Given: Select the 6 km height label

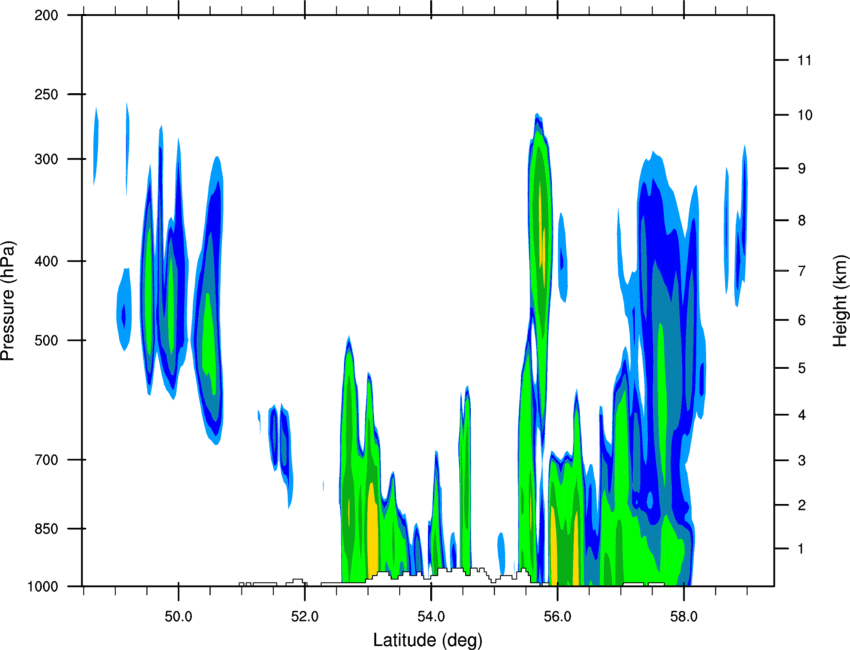Looking at the screenshot, I should [801, 320].
